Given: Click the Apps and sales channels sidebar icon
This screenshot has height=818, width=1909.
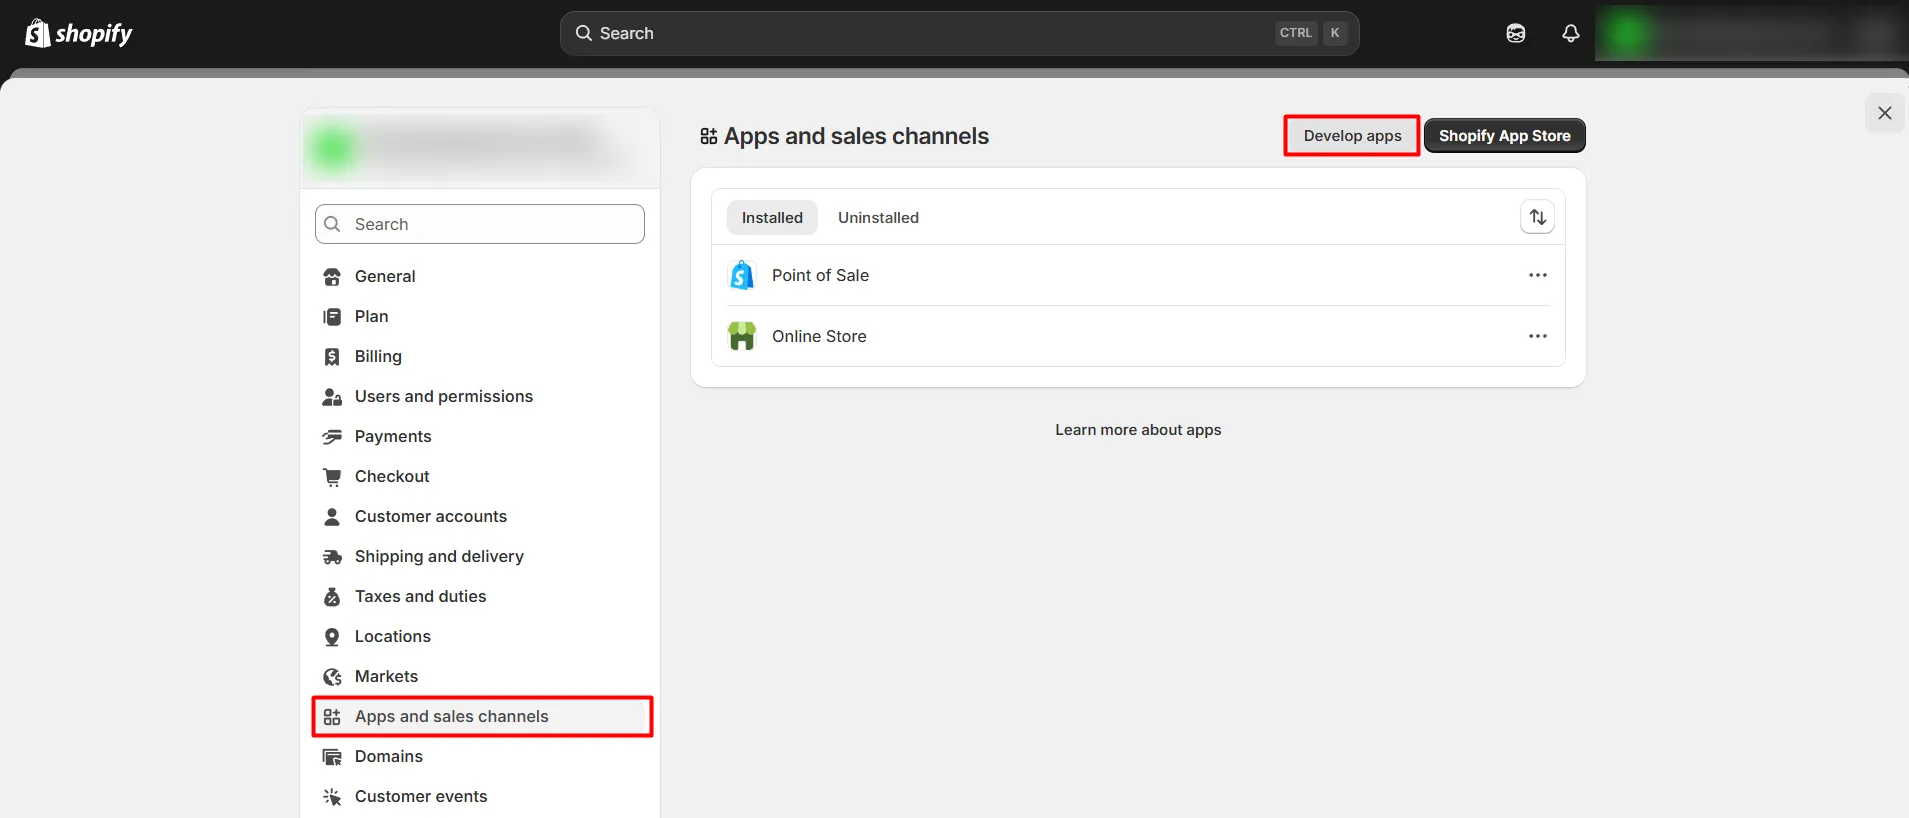Looking at the screenshot, I should (332, 717).
